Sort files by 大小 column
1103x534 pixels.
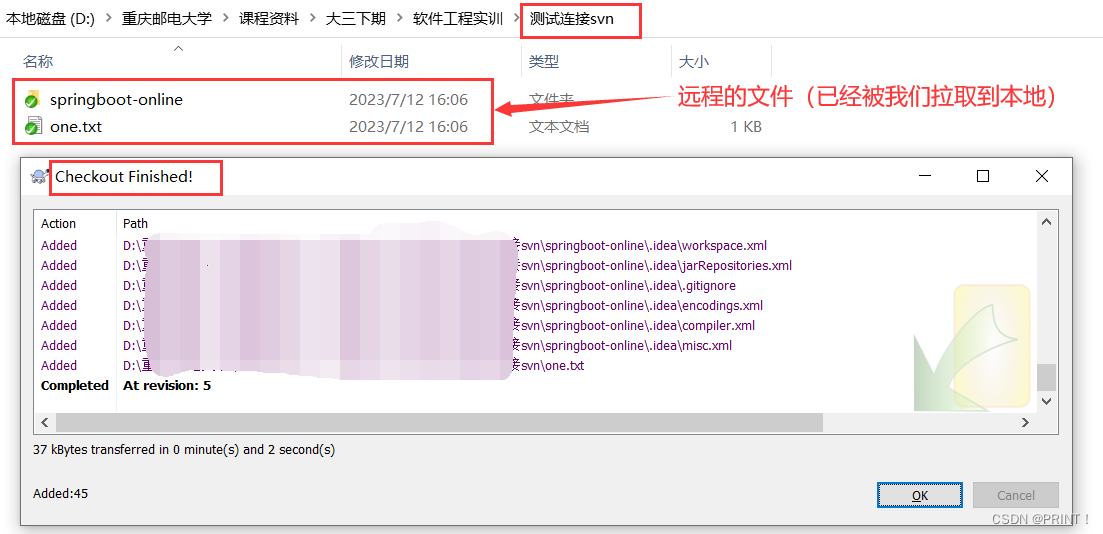coord(694,61)
